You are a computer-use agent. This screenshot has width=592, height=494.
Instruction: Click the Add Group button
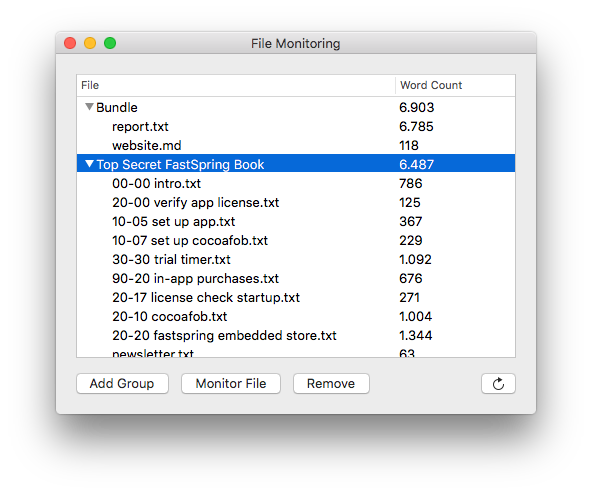(x=122, y=383)
